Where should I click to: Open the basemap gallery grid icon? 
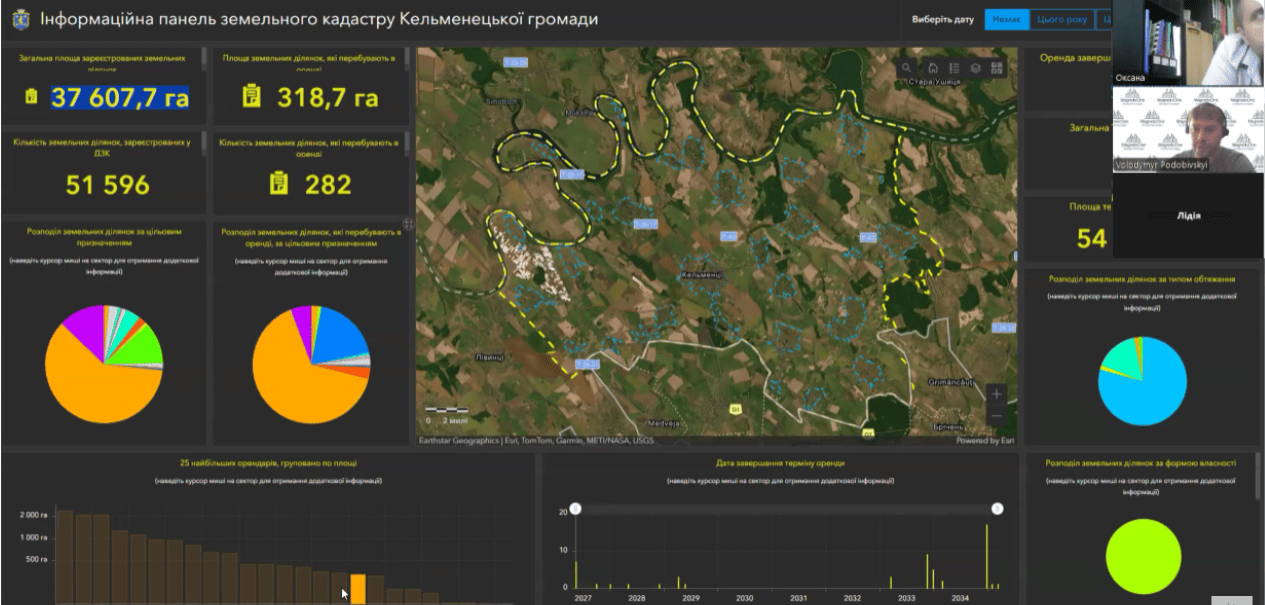997,68
